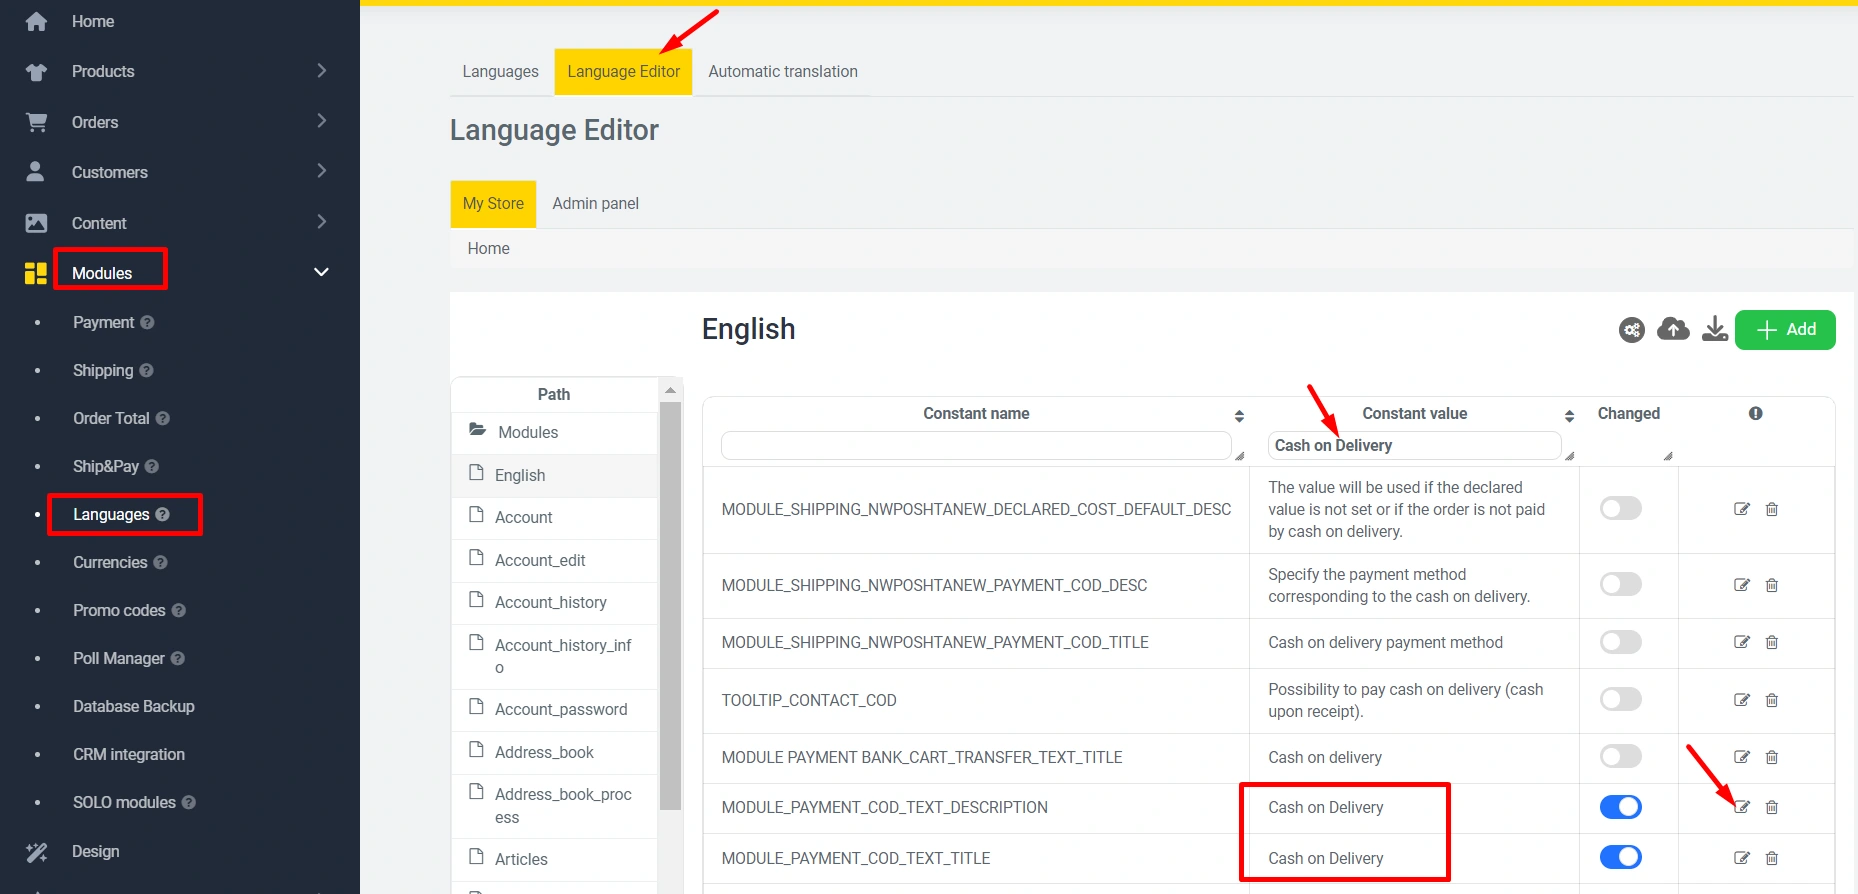Screen dimensions: 1858x894
Task: Click the settings gear icon beside English
Action: tap(1631, 330)
